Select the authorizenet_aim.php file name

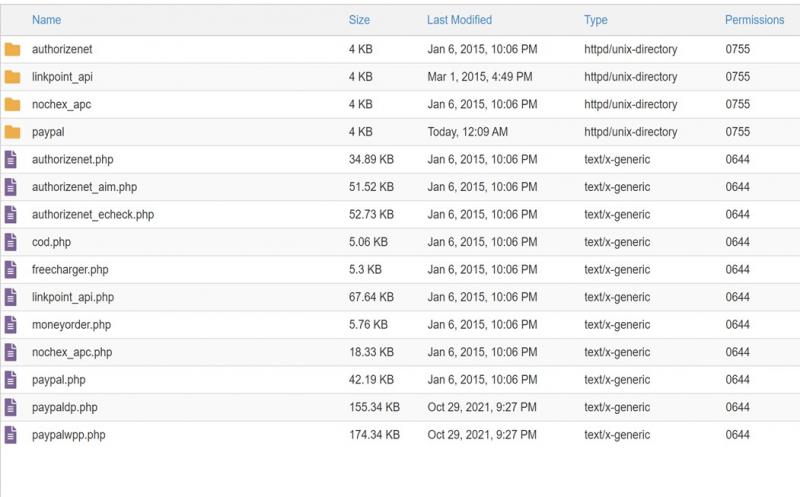[85, 187]
